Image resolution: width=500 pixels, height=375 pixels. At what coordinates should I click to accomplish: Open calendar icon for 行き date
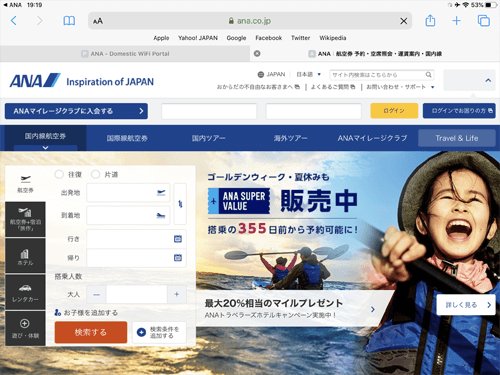tap(178, 239)
